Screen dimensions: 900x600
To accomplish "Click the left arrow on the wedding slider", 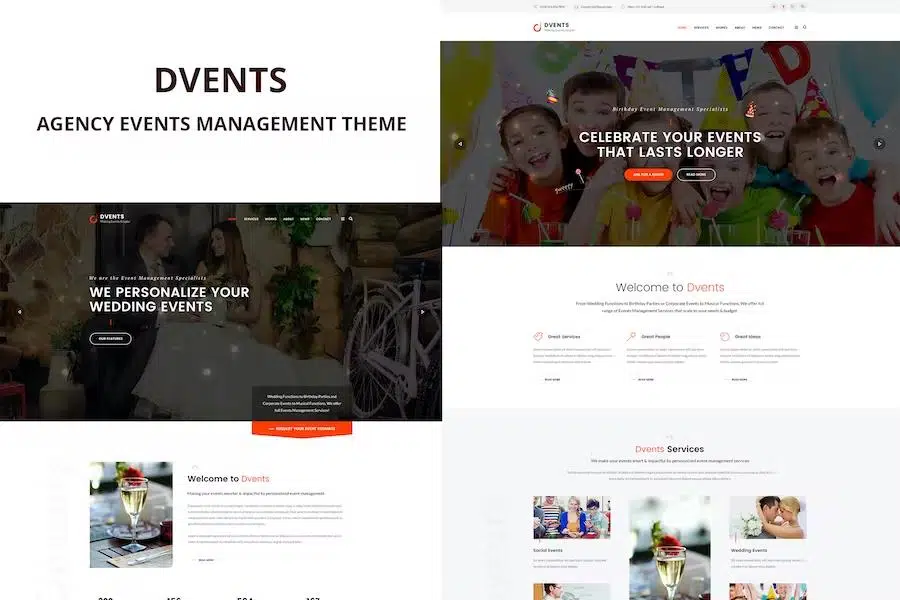I will click(x=19, y=311).
